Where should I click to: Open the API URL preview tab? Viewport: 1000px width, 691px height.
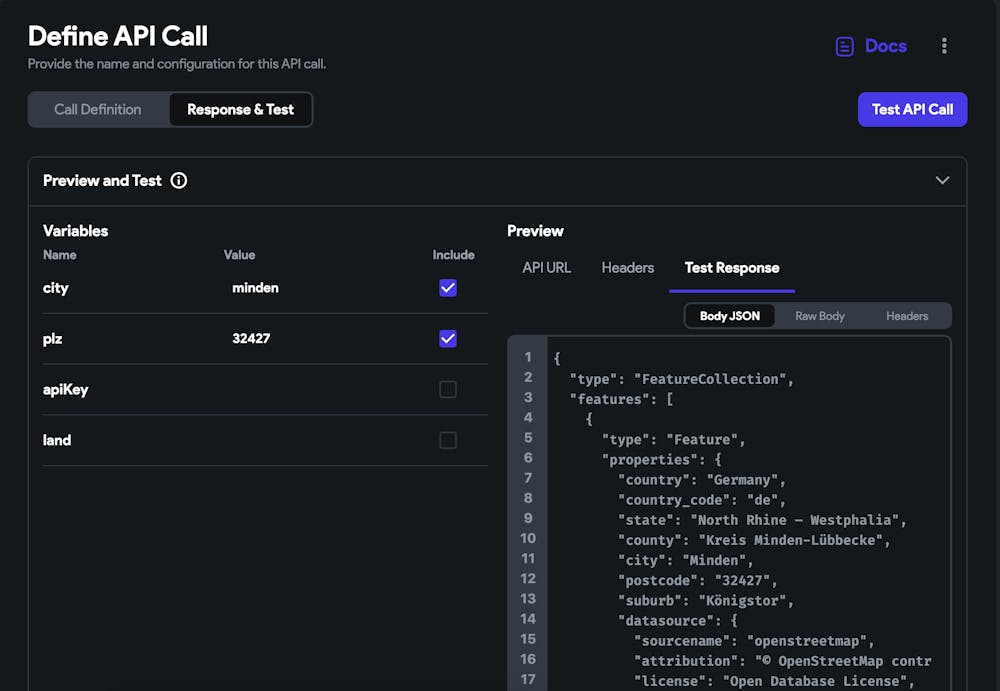click(x=546, y=267)
